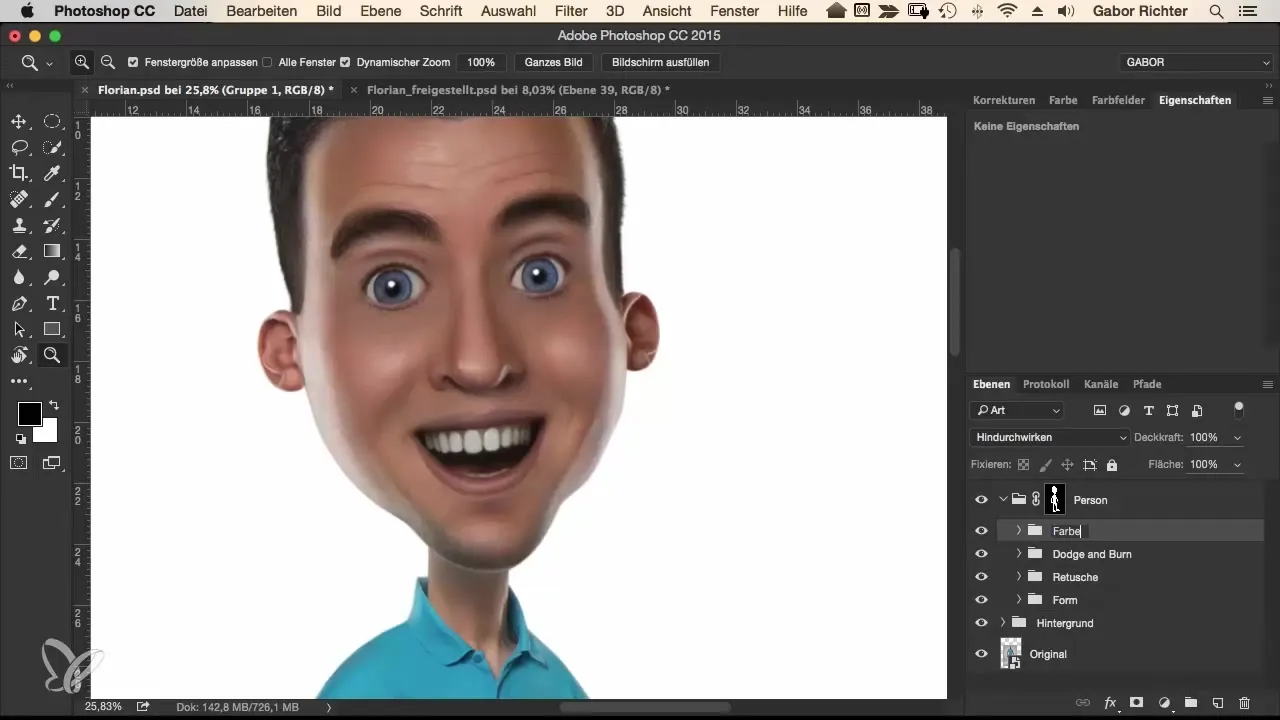
Task: Click the Zoom In mode icon
Action: click(x=82, y=62)
